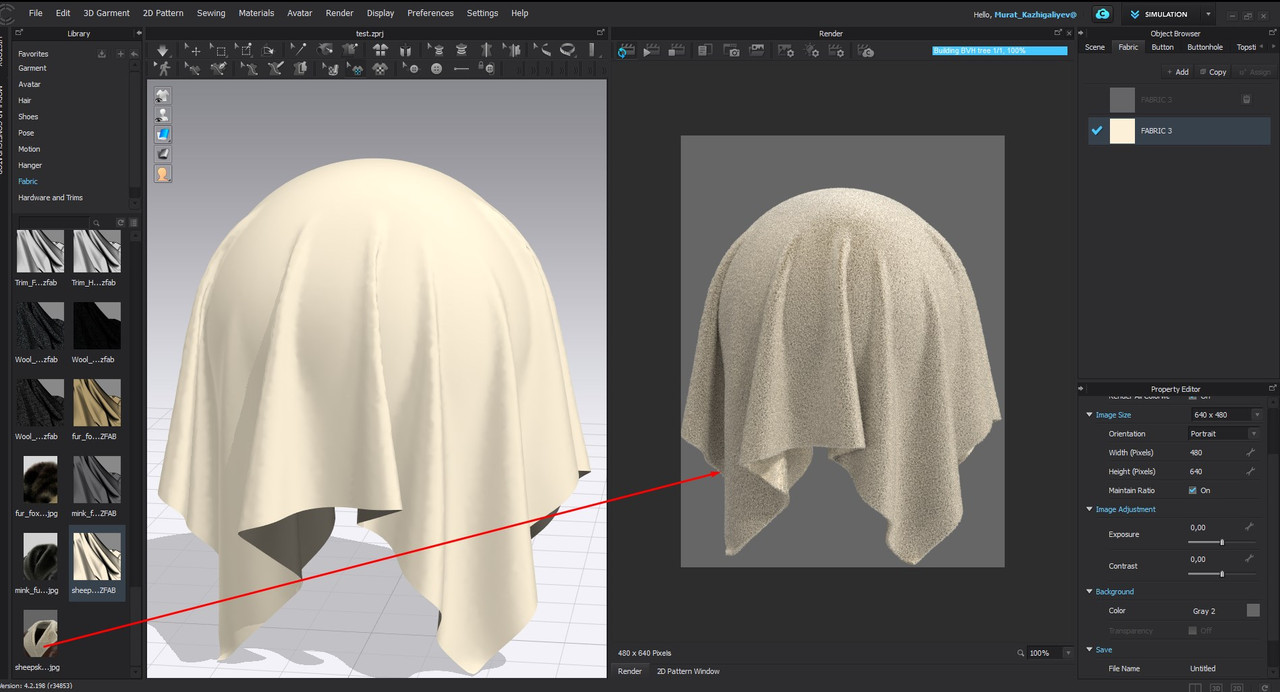Image resolution: width=1280 pixels, height=692 pixels.
Task: Click the cream color swatch of FABRIC 3
Action: coord(1122,131)
